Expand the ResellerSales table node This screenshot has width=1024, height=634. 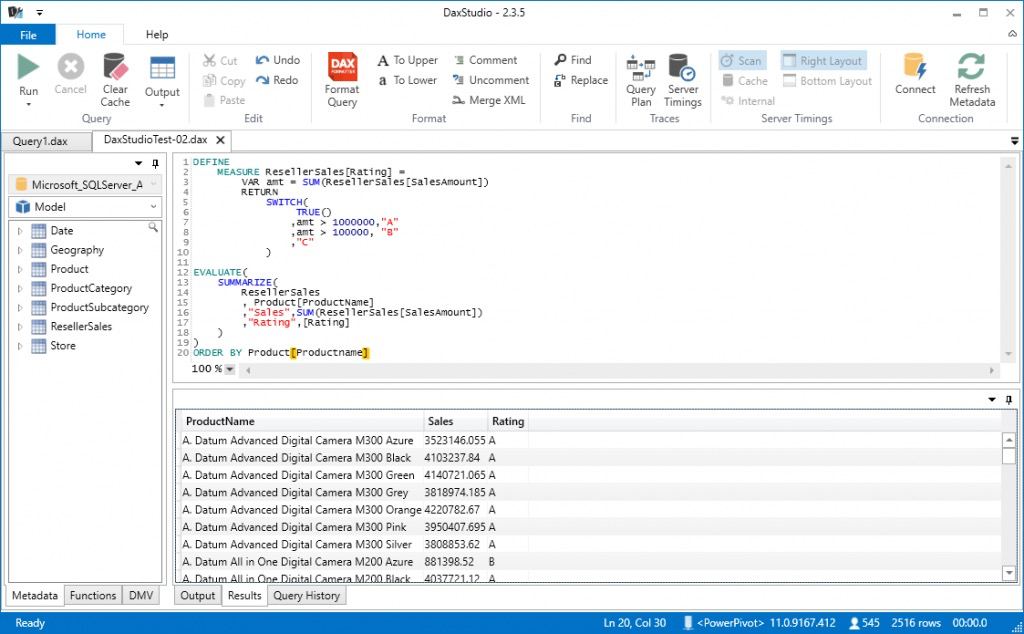pos(20,326)
